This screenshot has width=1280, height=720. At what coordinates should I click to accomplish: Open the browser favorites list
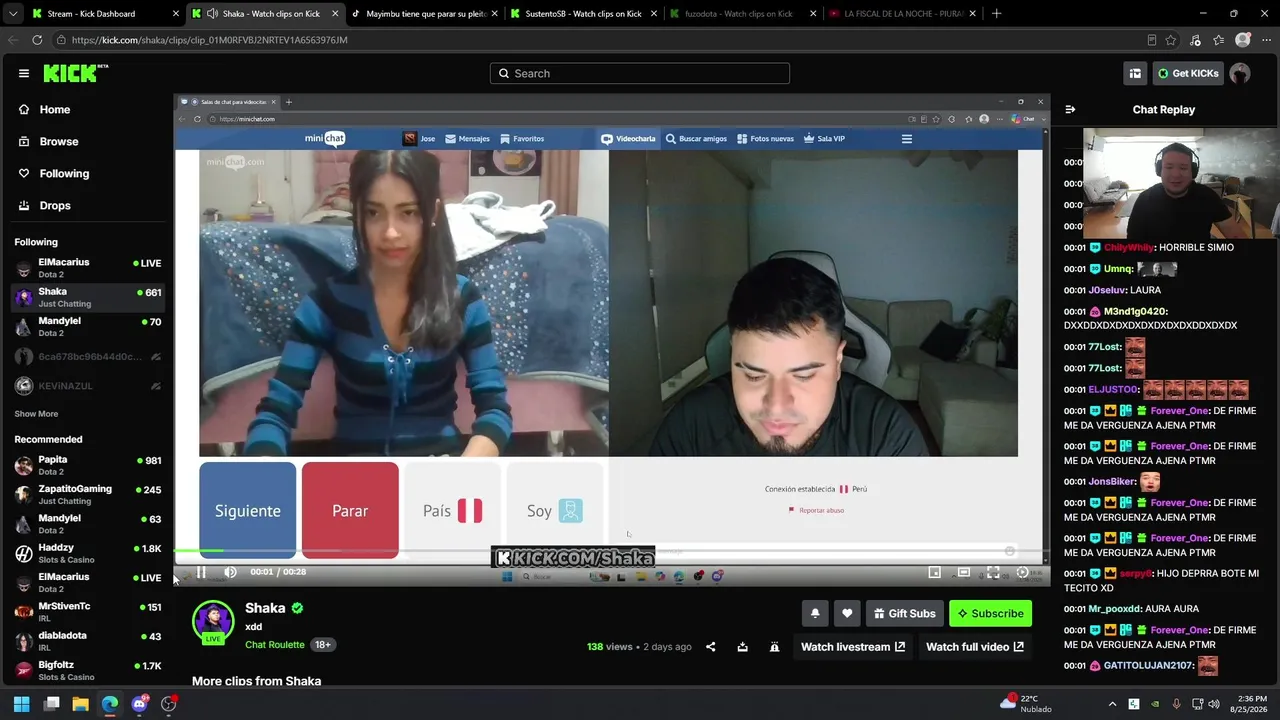[1218, 40]
